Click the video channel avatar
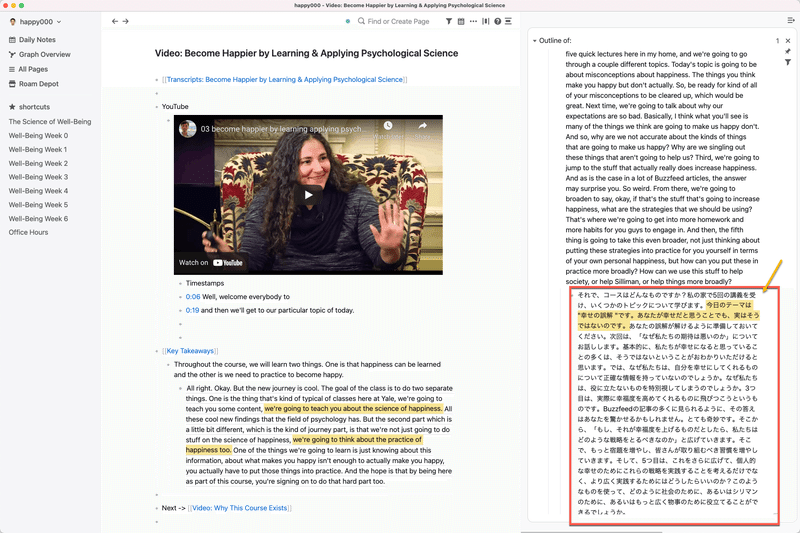This screenshot has width=800, height=533. 187,129
